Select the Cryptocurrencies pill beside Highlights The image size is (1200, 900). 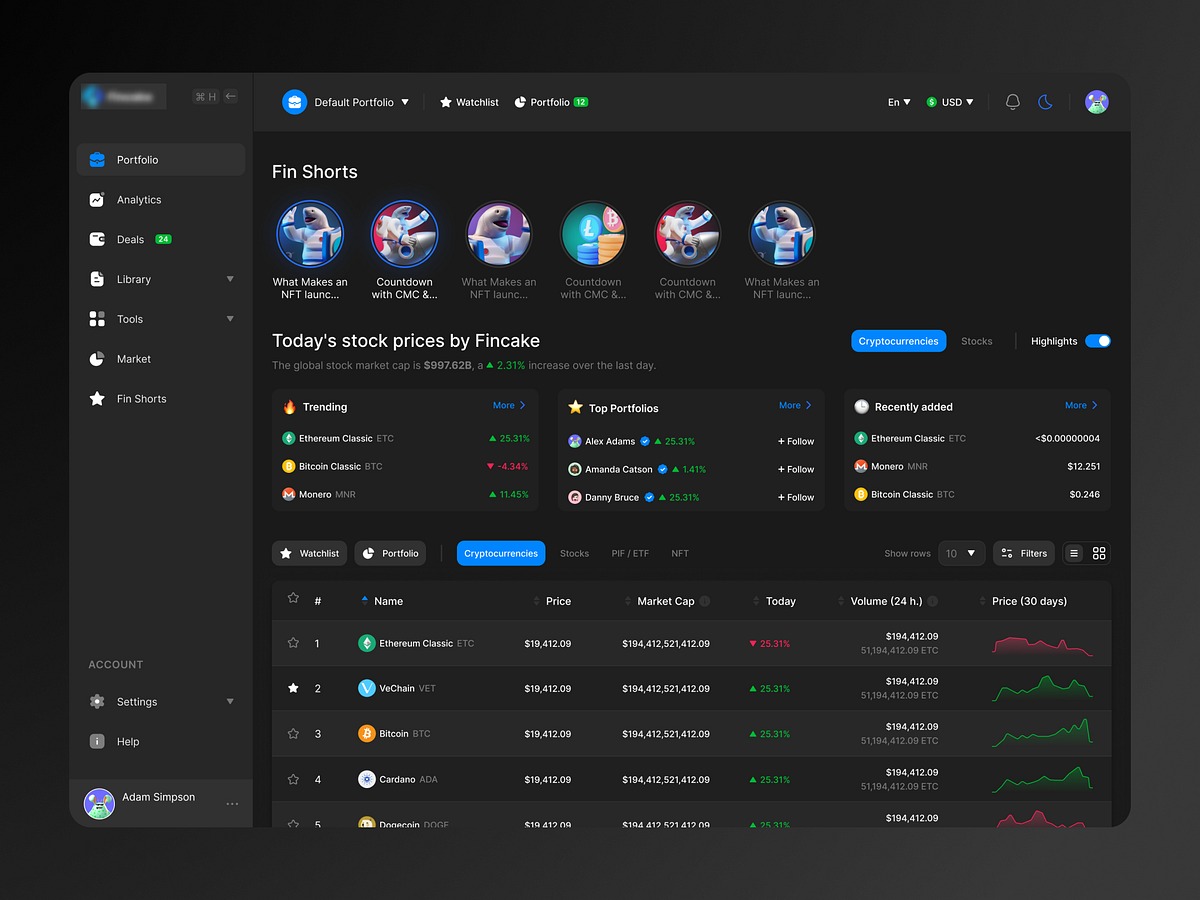pos(898,341)
